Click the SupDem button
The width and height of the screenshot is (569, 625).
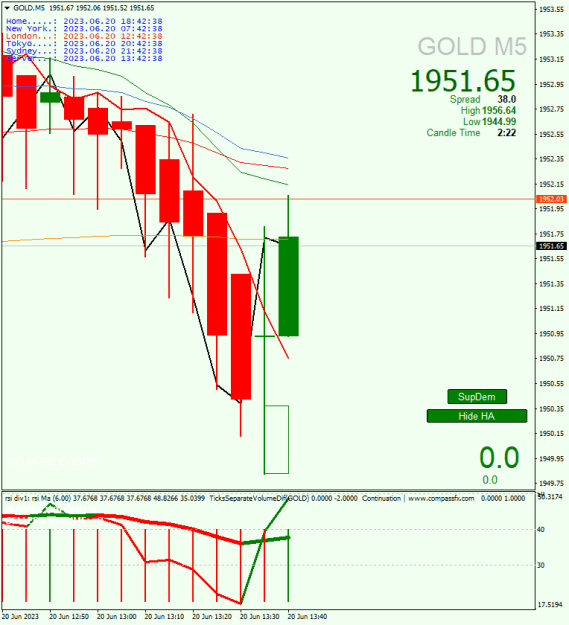click(477, 397)
